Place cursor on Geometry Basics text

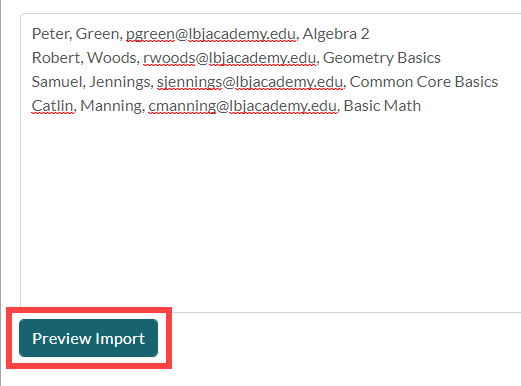(382, 58)
